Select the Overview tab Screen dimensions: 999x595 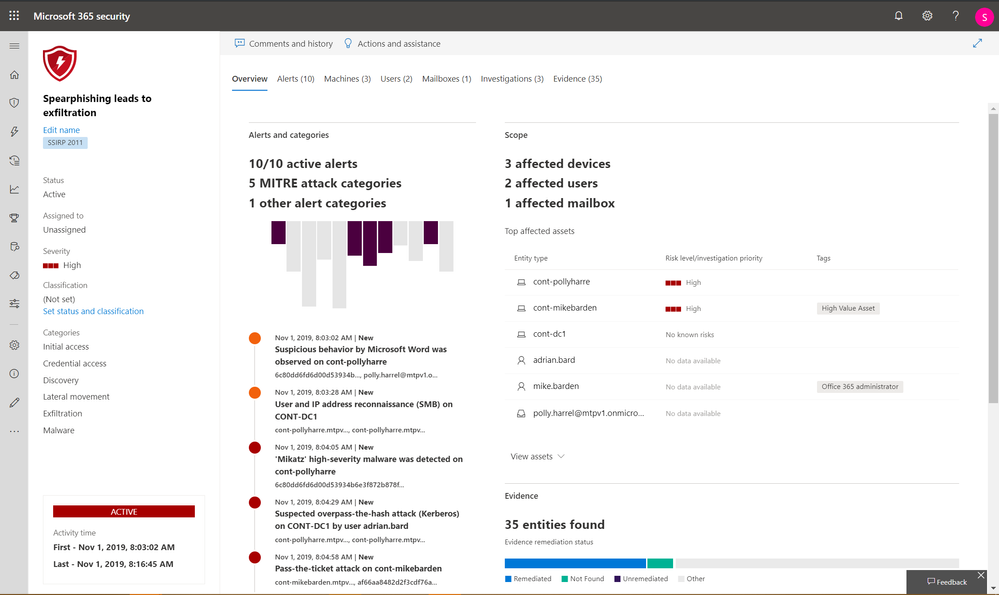(250, 79)
